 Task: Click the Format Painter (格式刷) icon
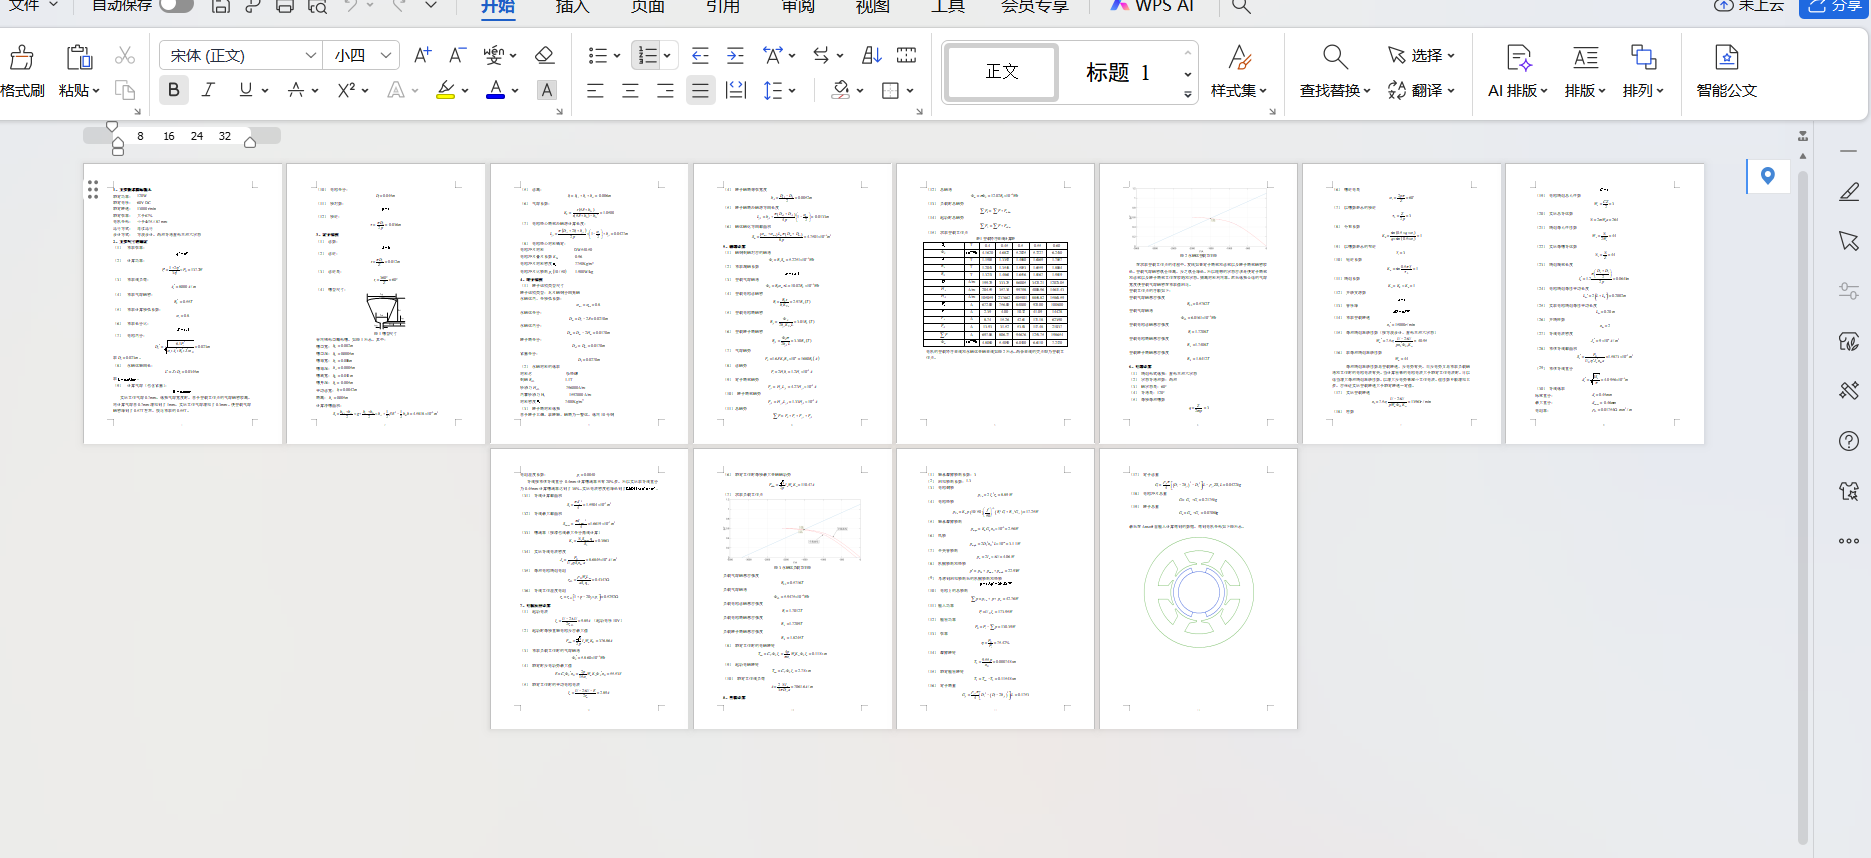[22, 58]
